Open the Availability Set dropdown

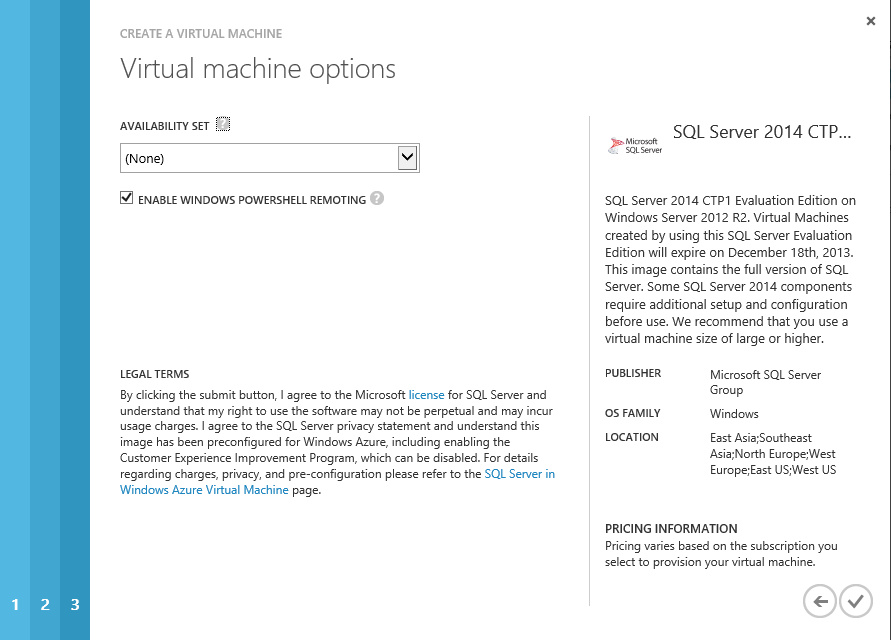point(270,158)
